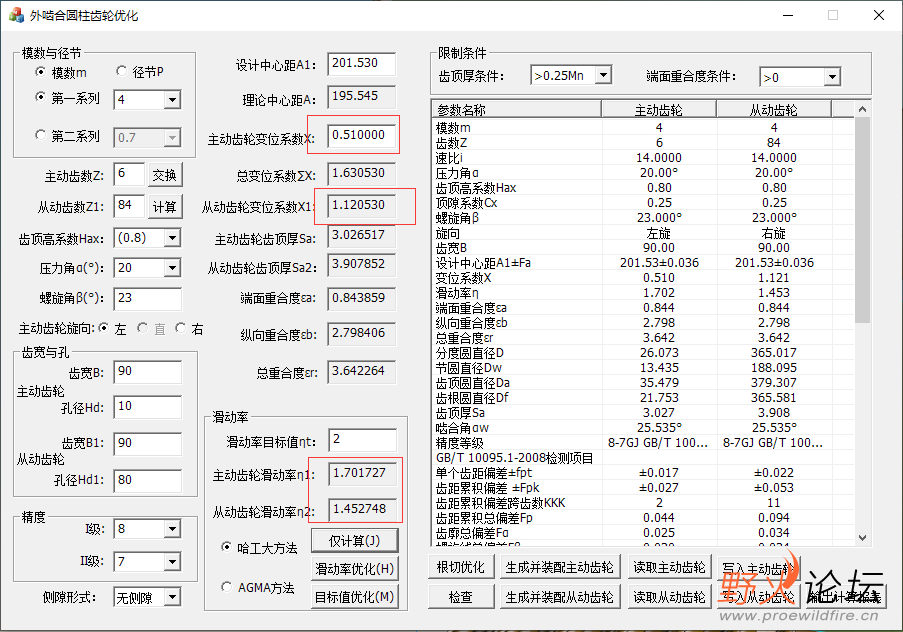The image size is (903, 632).
Task: Select the 总重合度εr table row
Action: click(x=643, y=338)
